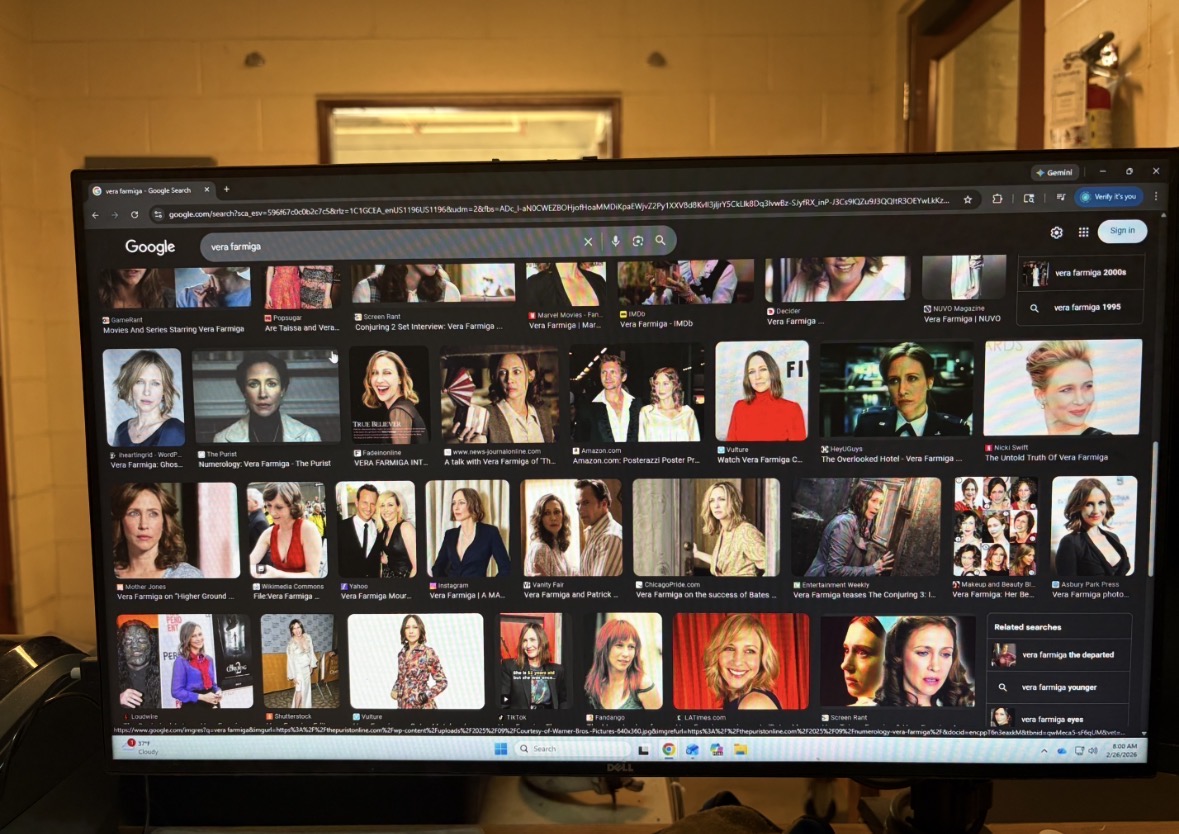Image resolution: width=1179 pixels, height=834 pixels.
Task: Open the Google apps grid icon
Action: (1084, 232)
